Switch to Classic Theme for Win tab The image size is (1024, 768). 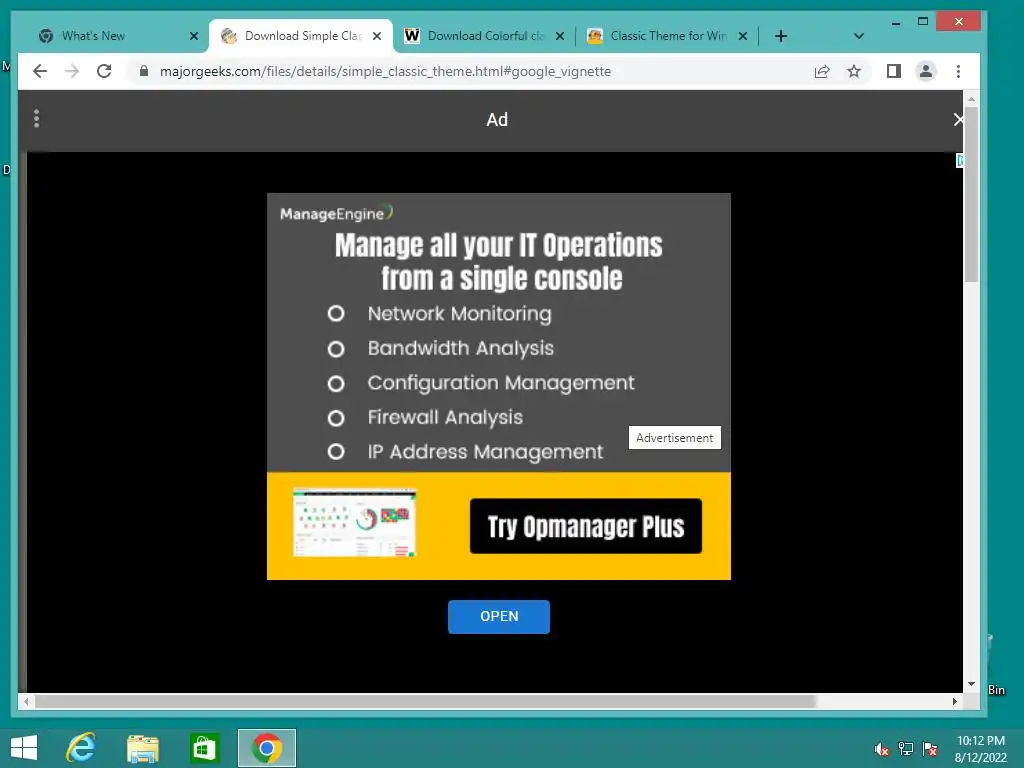click(667, 36)
